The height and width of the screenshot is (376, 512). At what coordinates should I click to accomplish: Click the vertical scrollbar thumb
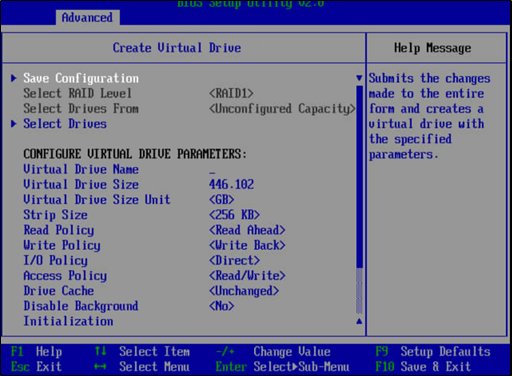359,177
